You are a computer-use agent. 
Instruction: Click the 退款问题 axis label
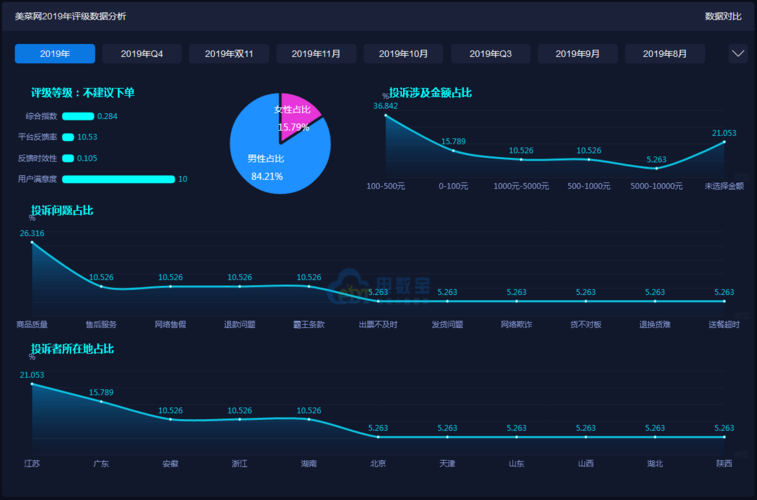pyautogui.click(x=239, y=325)
